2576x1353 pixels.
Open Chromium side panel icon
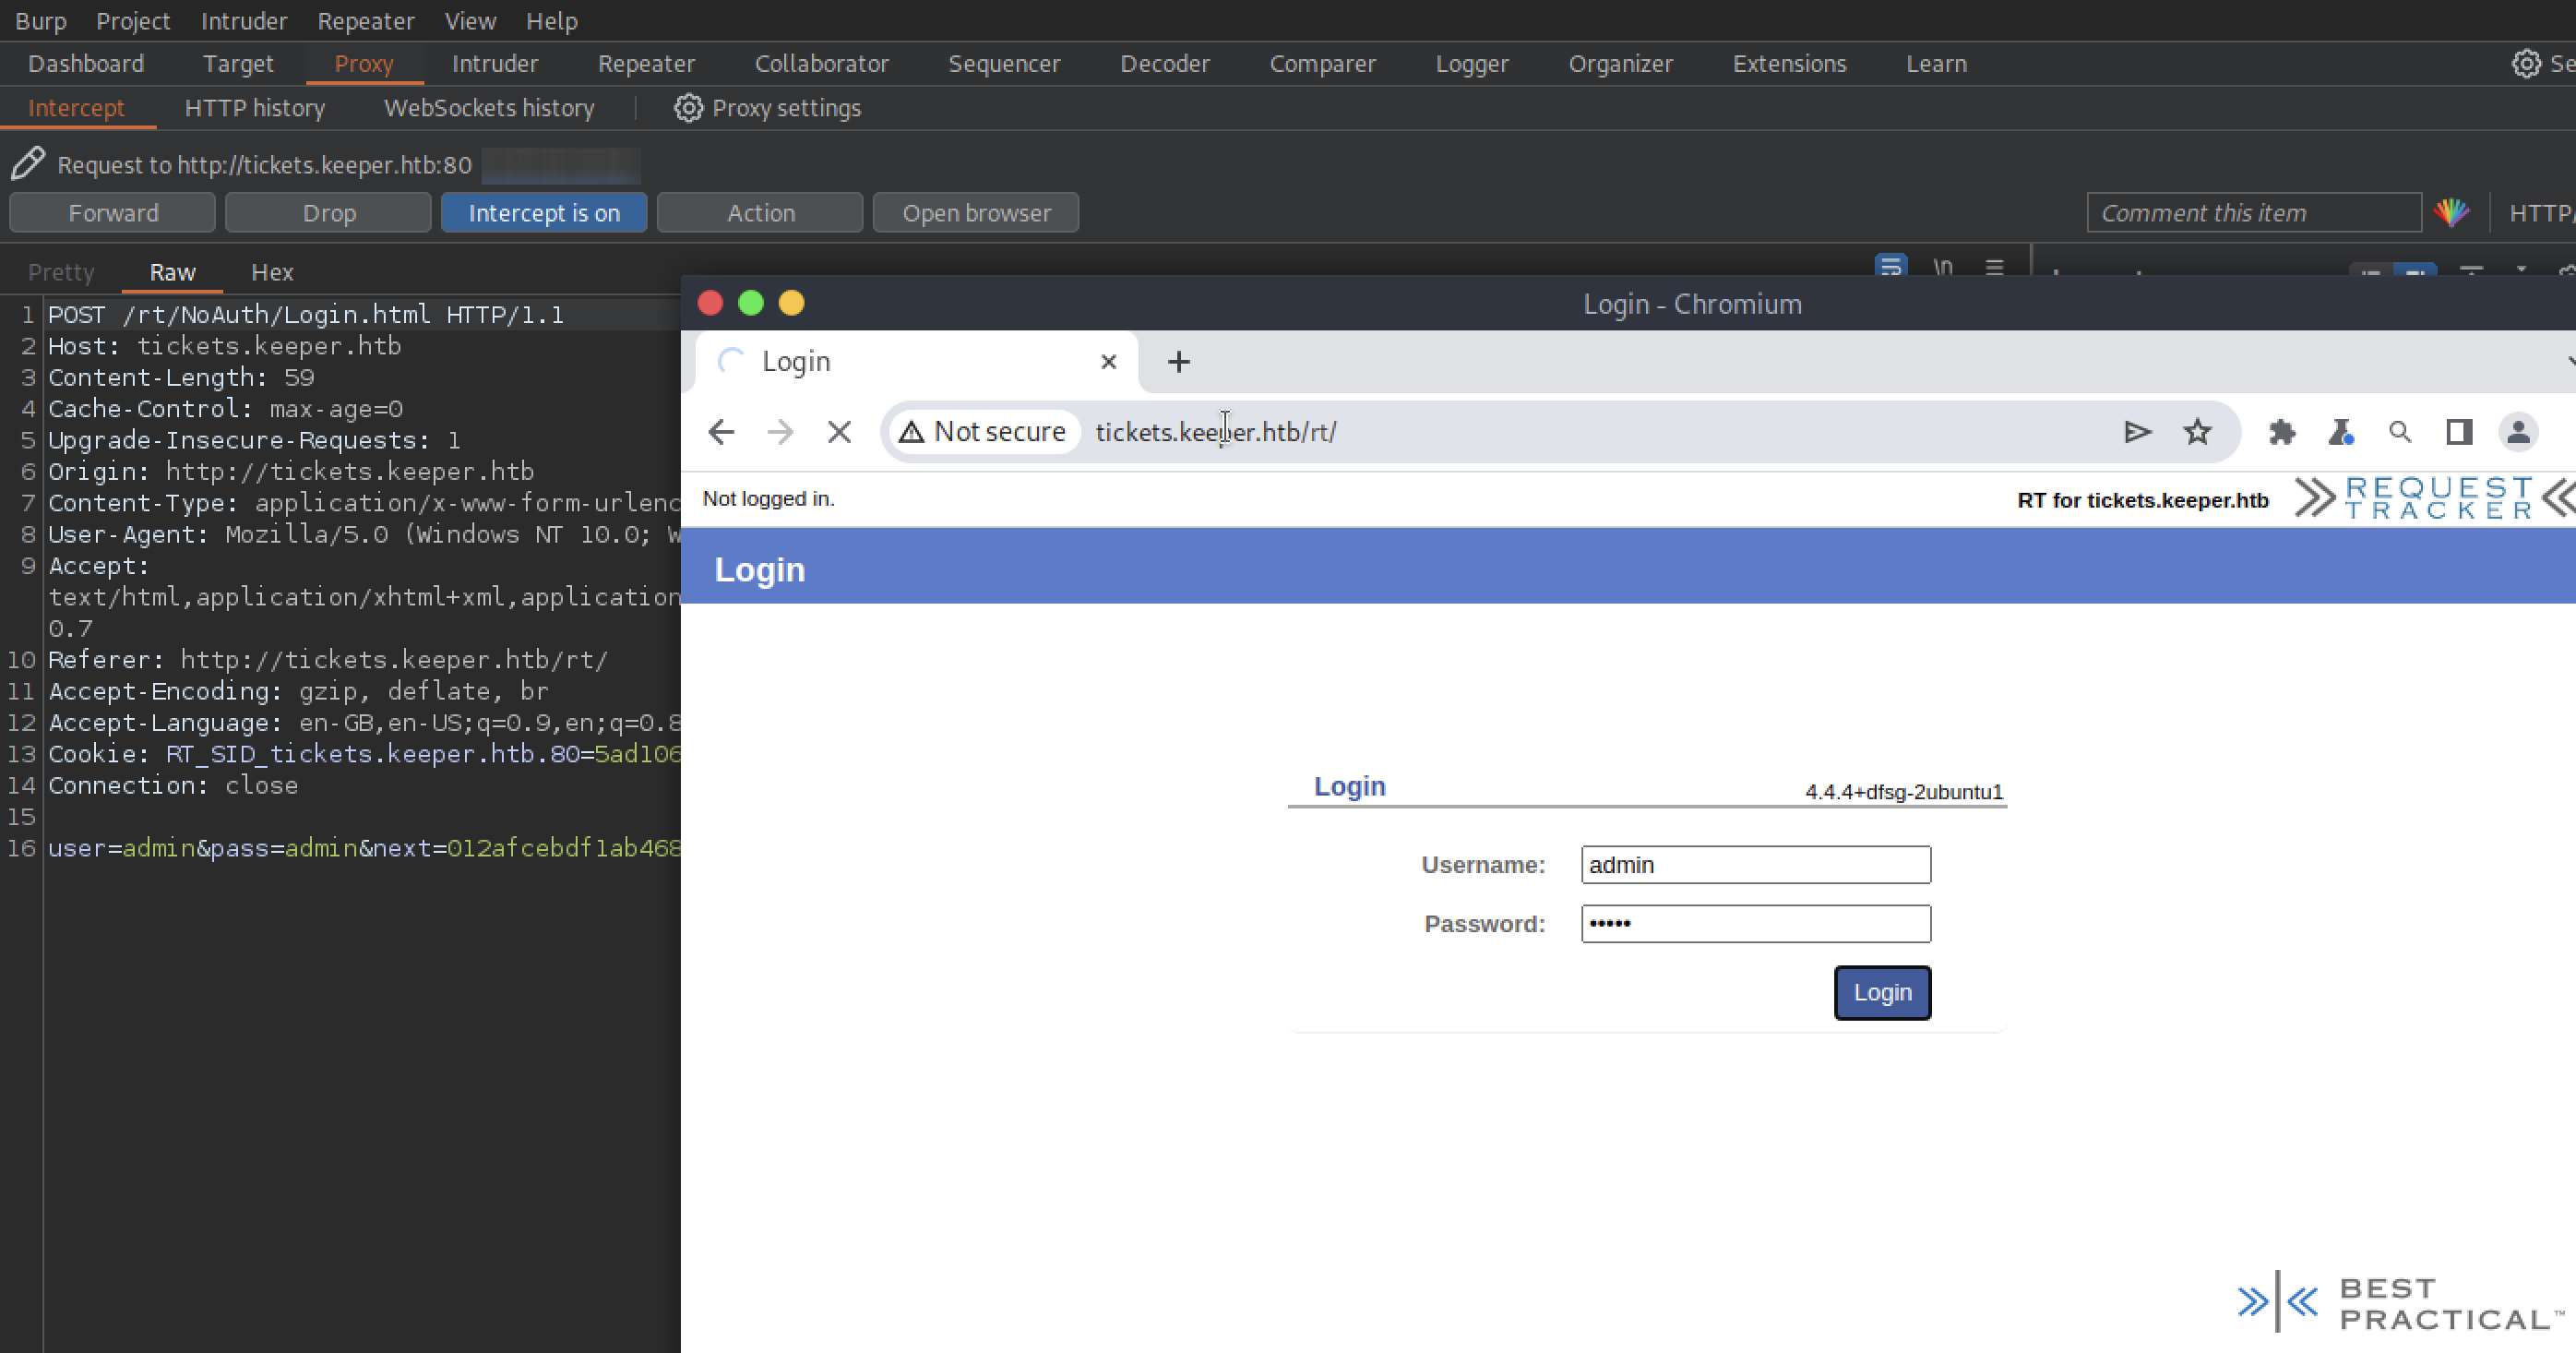point(2459,432)
